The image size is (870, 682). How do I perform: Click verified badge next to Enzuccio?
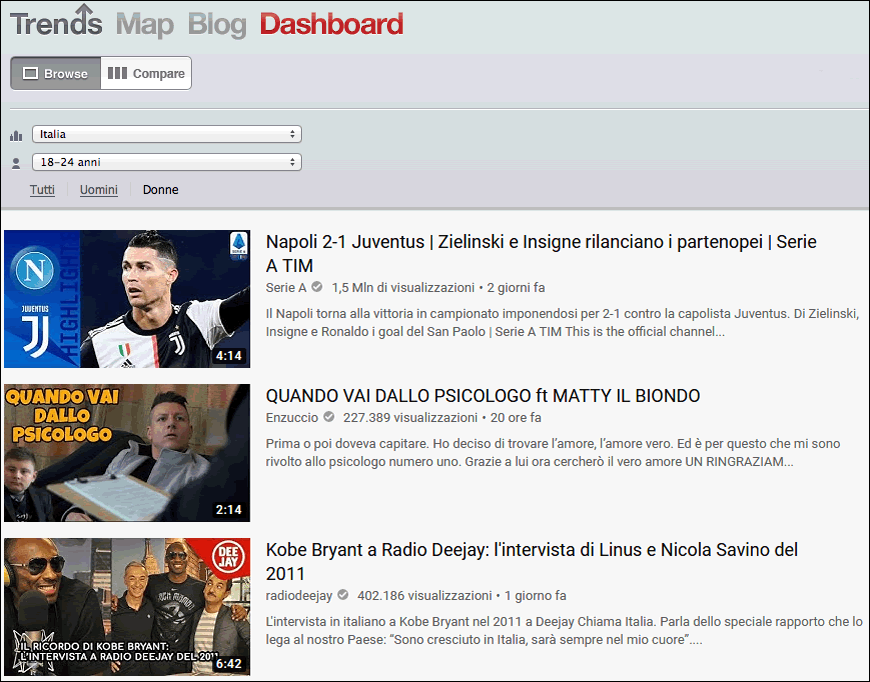tap(329, 417)
